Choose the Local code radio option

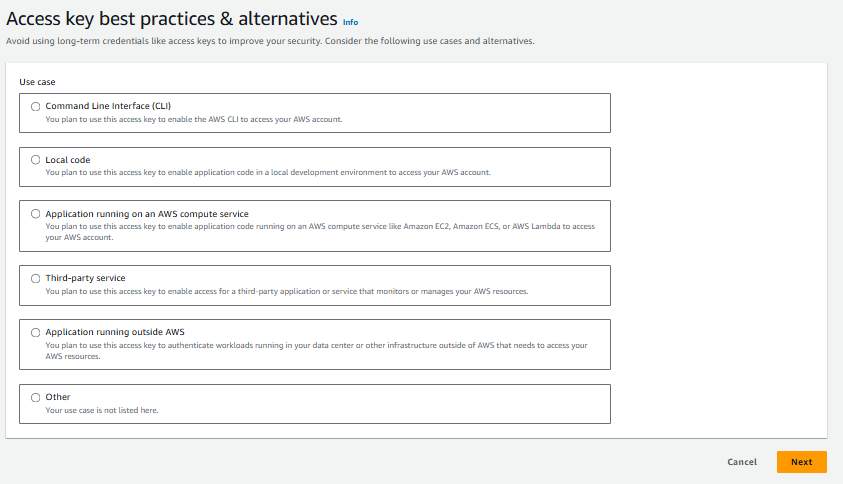[x=35, y=160]
